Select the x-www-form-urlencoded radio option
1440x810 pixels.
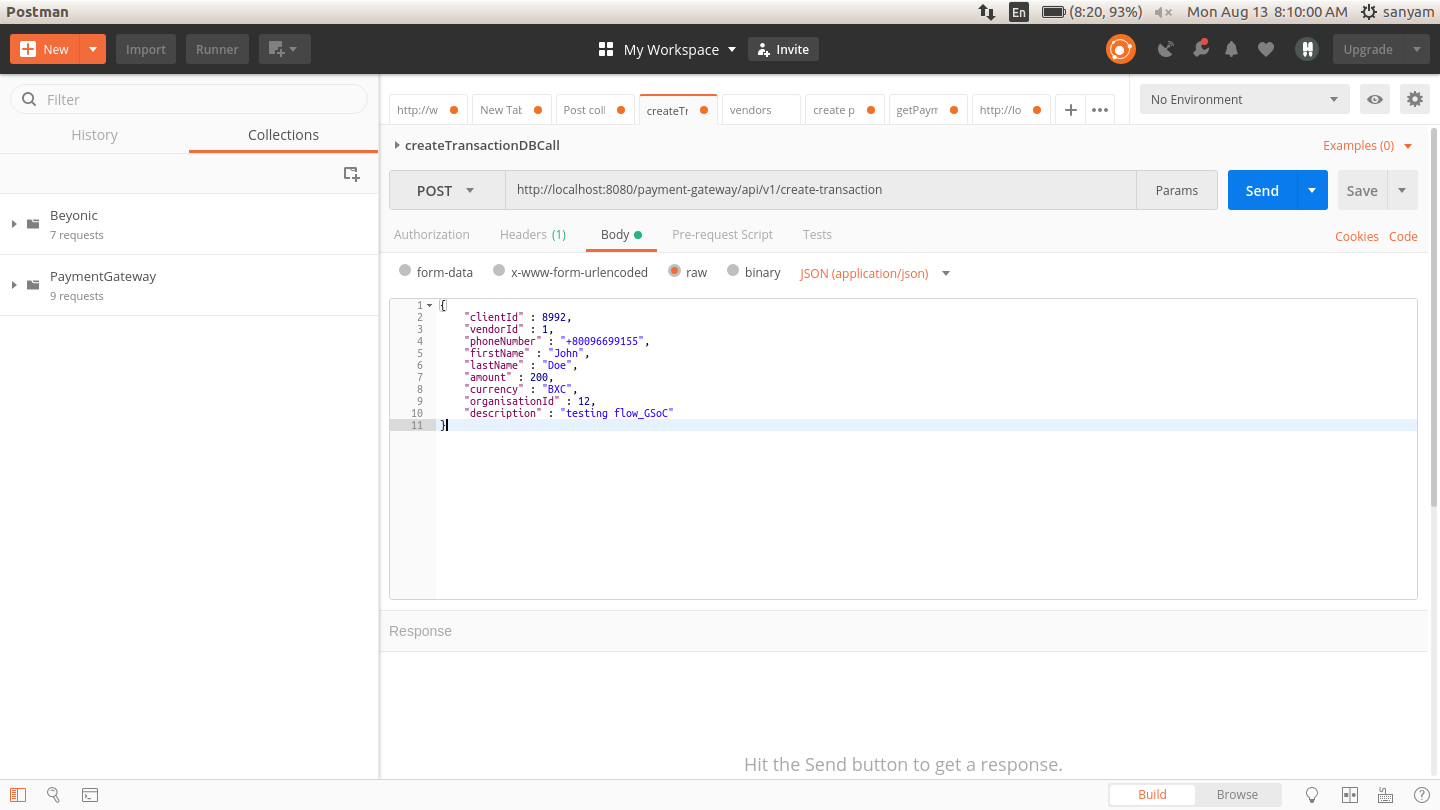coord(499,271)
